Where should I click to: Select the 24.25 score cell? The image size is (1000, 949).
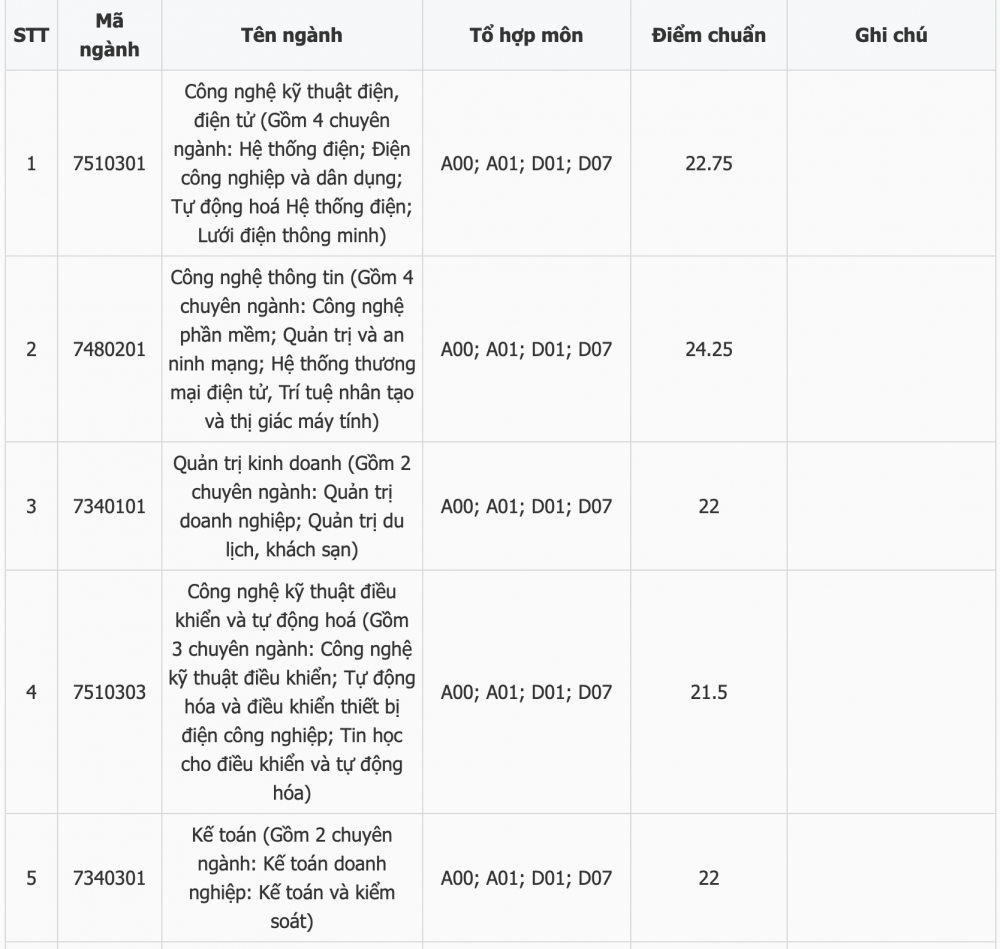click(709, 349)
